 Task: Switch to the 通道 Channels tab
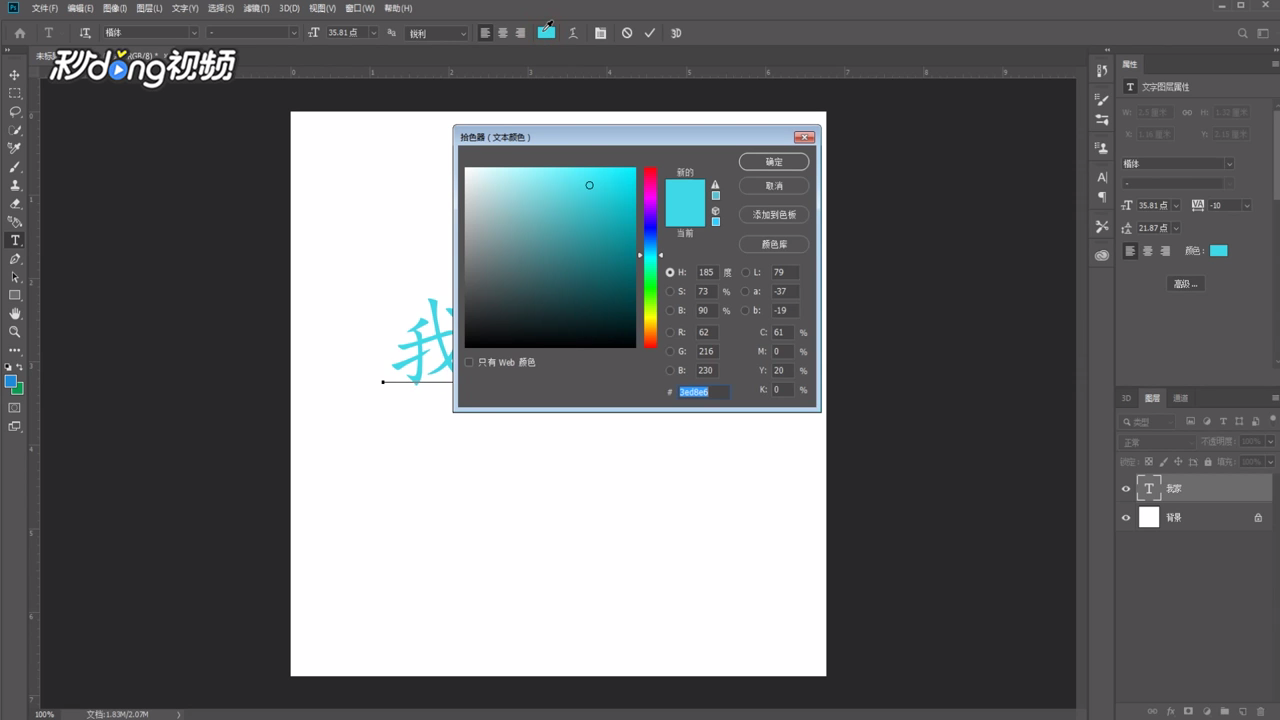[1181, 398]
